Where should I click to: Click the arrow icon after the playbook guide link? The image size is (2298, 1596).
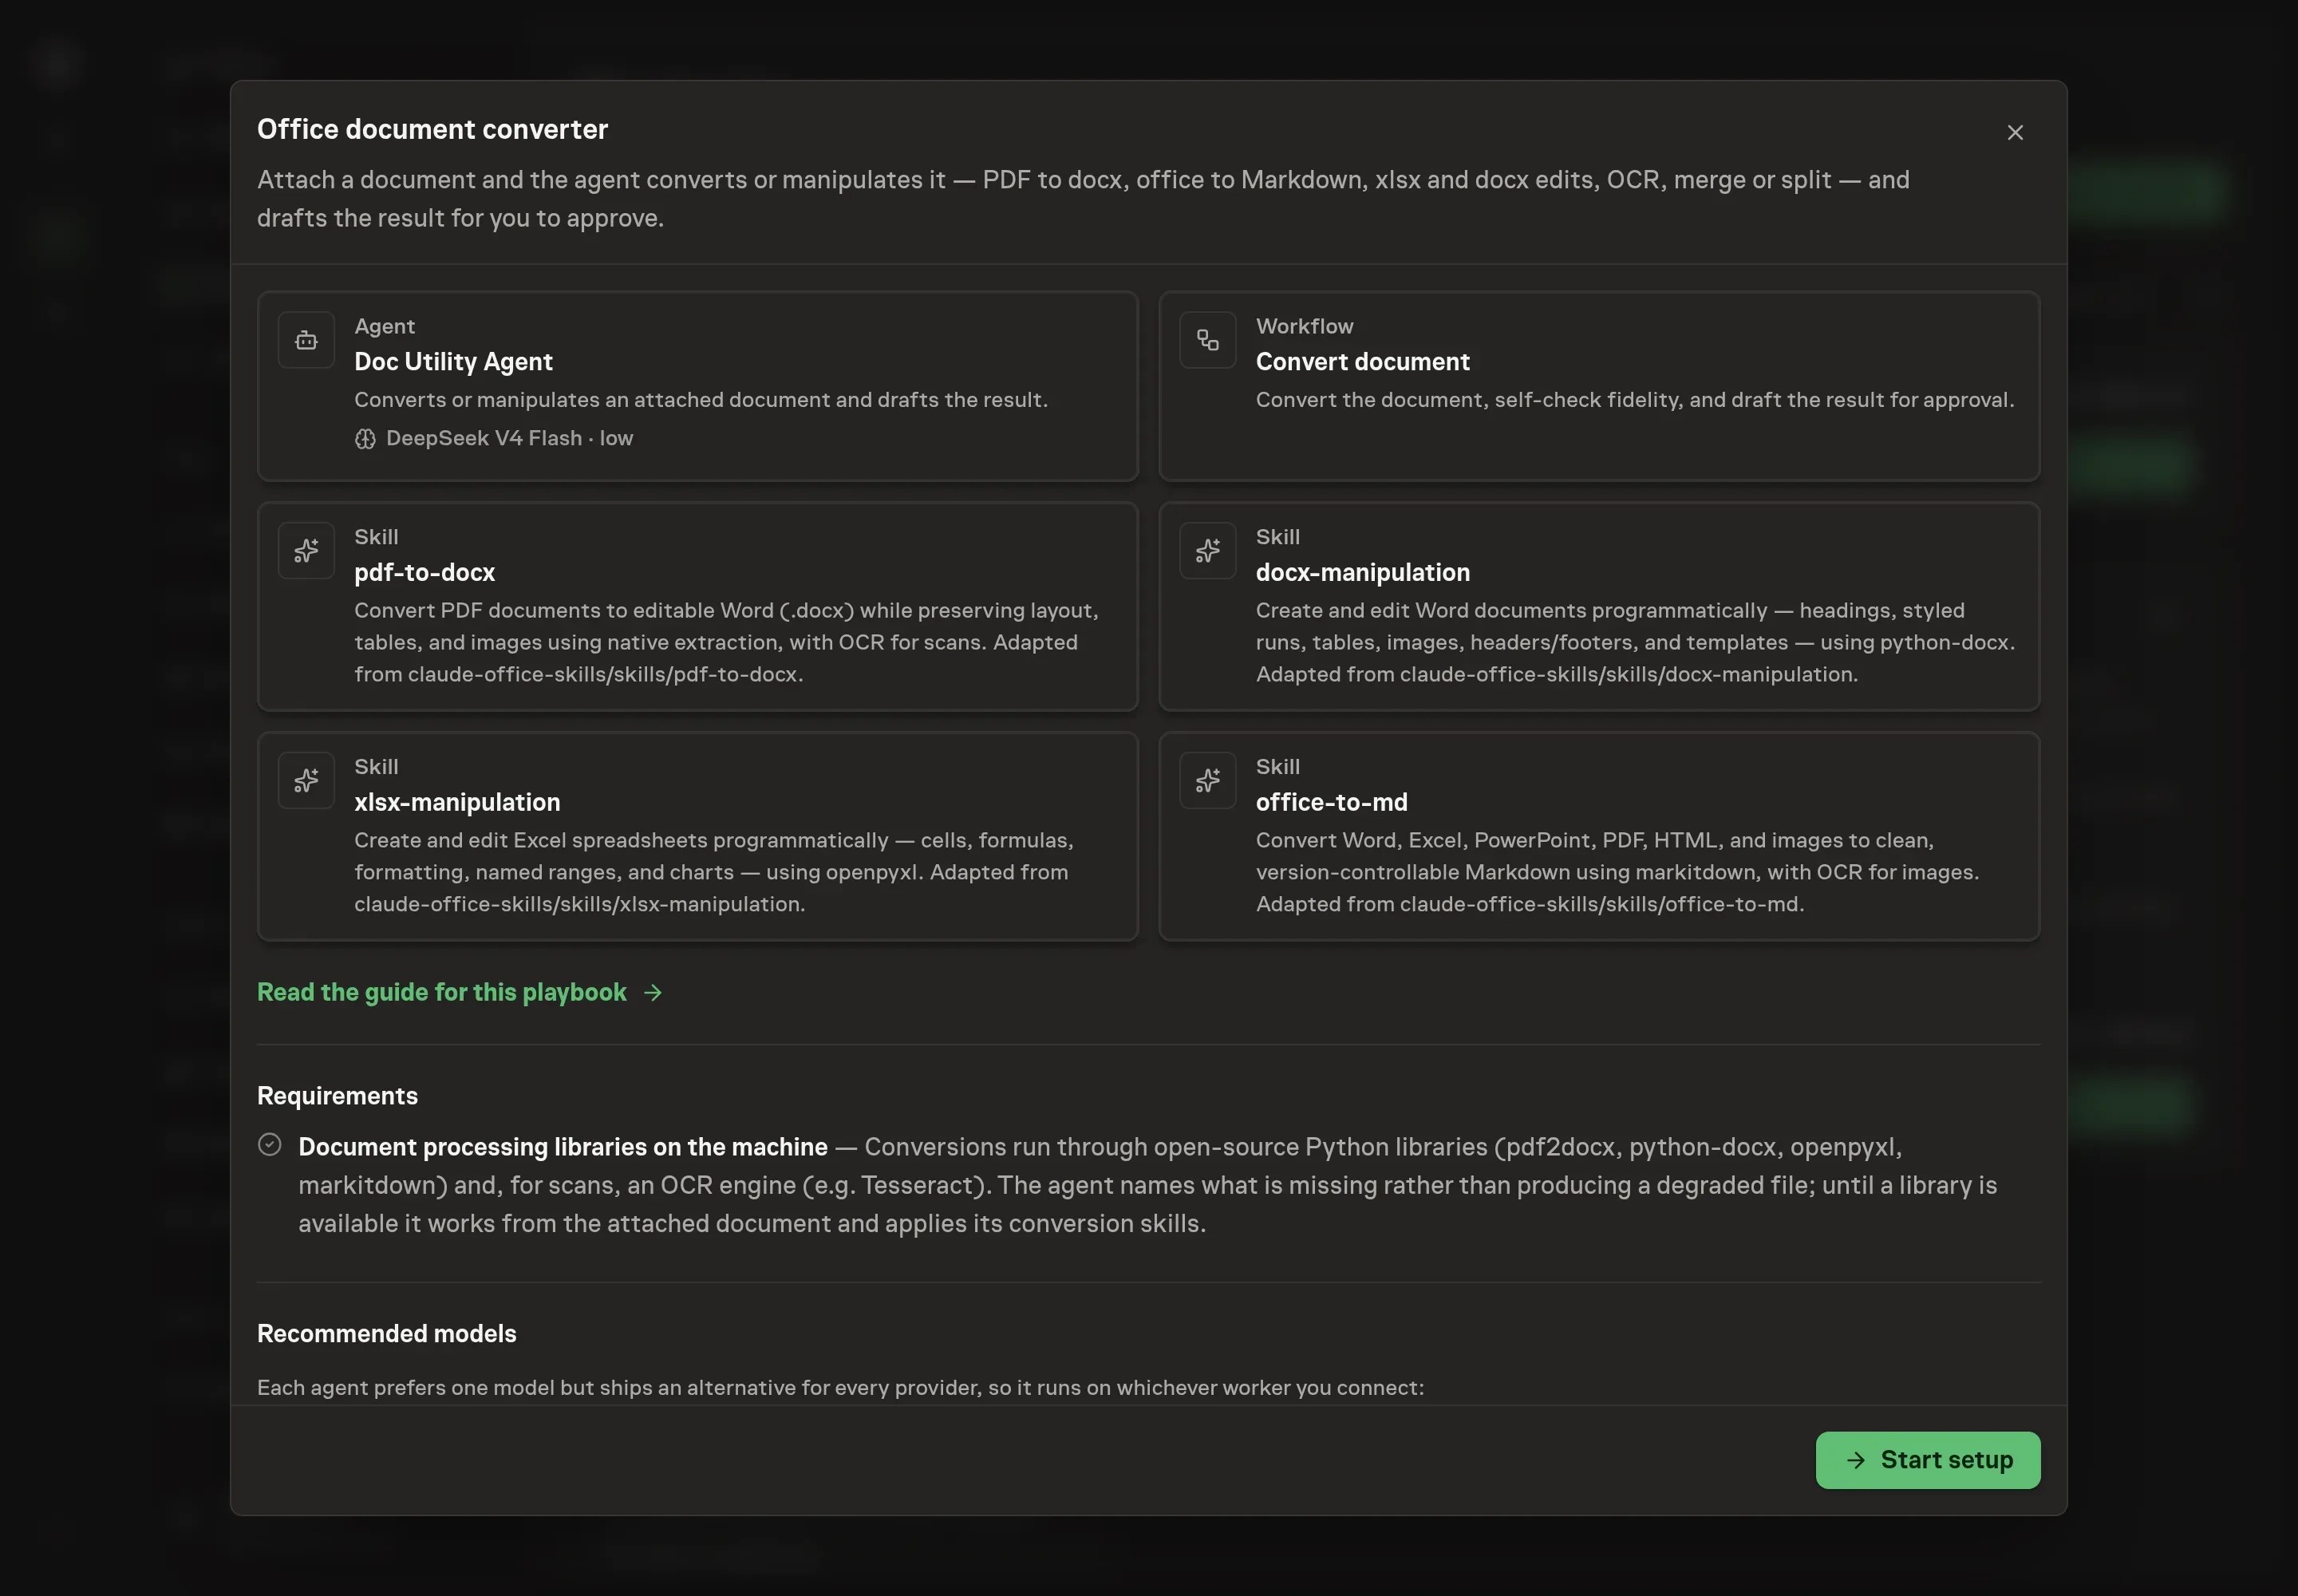(x=653, y=992)
